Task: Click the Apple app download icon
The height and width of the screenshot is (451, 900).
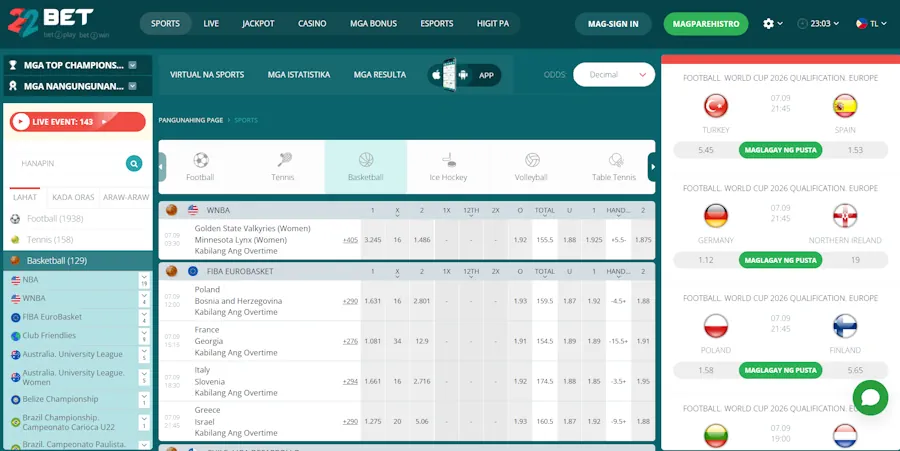Action: pos(436,75)
